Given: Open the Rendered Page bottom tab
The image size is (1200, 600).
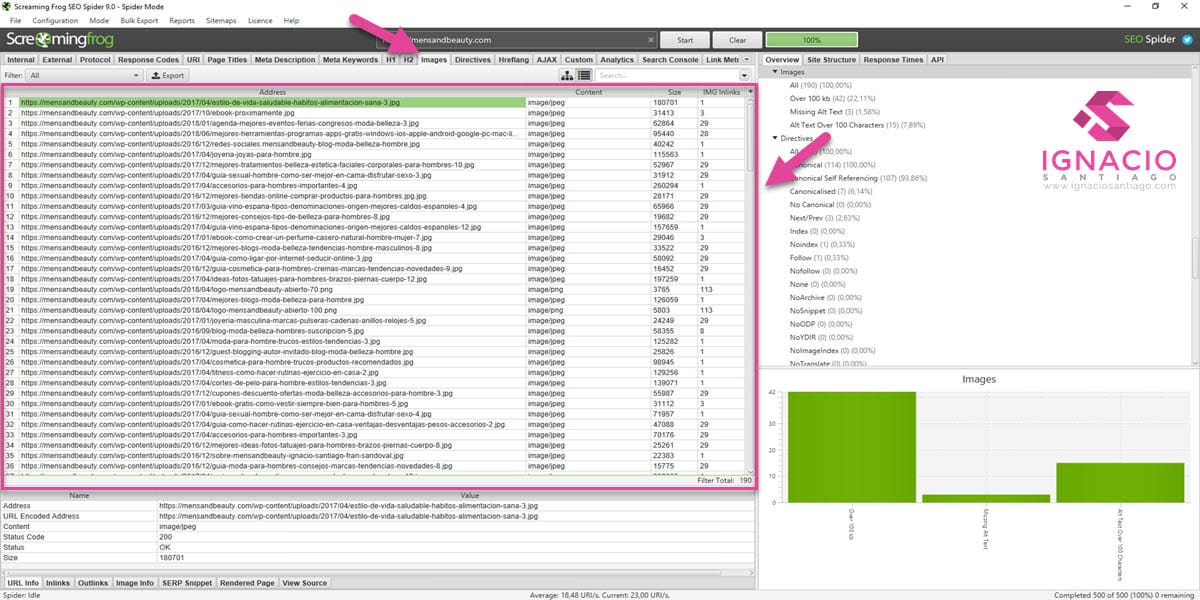Looking at the screenshot, I should pyautogui.click(x=247, y=583).
